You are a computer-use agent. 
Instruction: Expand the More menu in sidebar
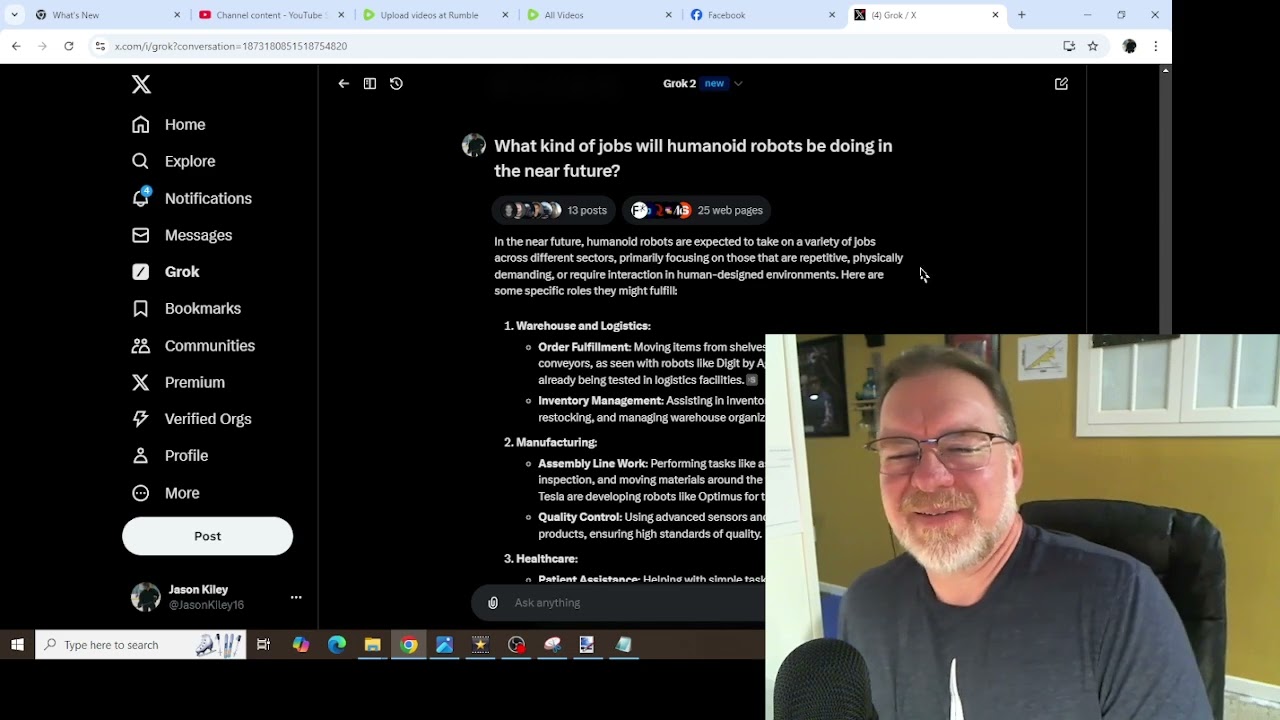(165, 493)
